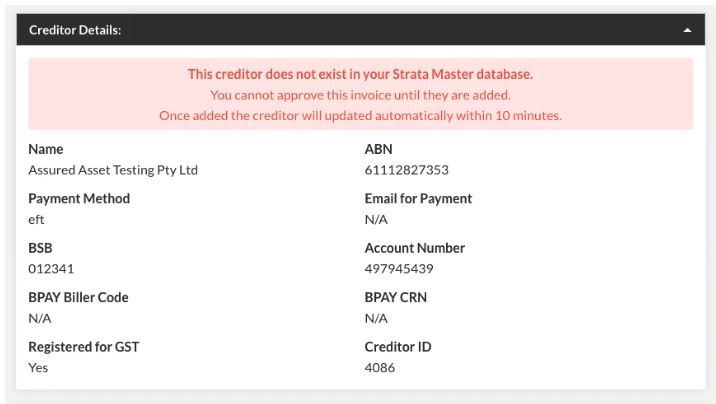The image size is (716, 404).
Task: Click the Creditor ID value 4086
Action: (379, 367)
